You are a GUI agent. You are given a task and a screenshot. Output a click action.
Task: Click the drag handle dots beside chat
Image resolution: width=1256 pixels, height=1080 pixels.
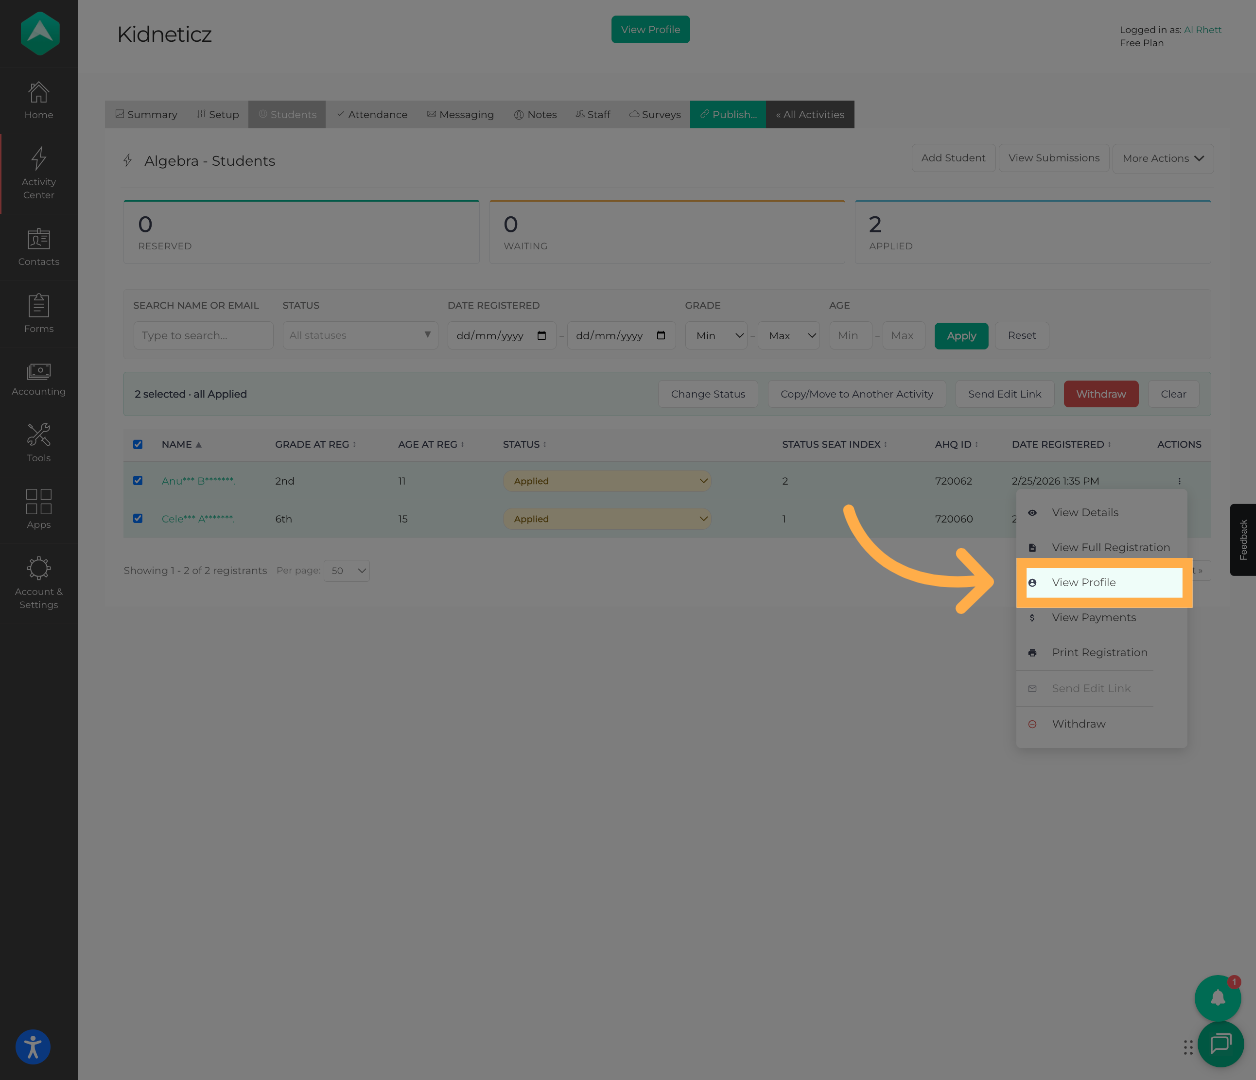[x=1188, y=1047]
